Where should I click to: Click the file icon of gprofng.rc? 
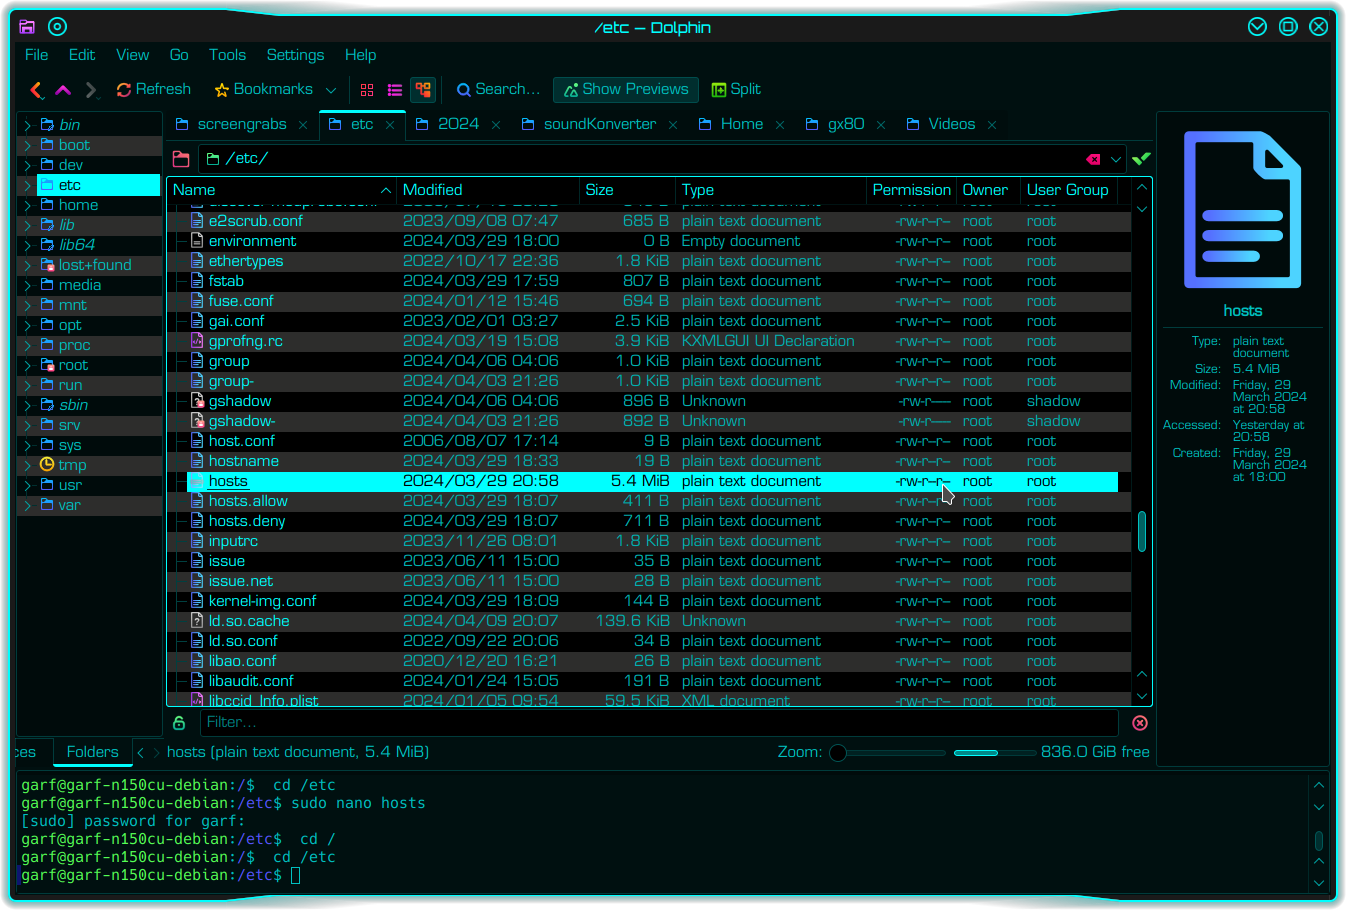coord(198,341)
